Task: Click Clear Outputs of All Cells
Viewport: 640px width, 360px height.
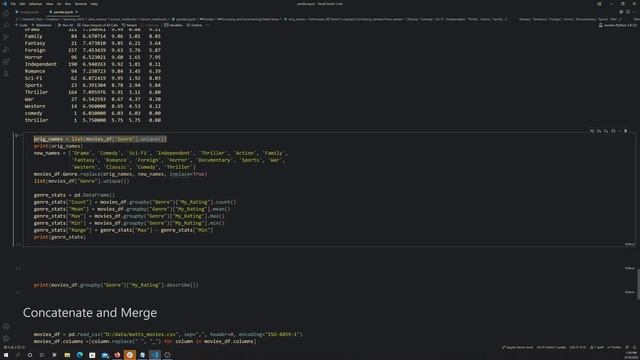Action: [x=98, y=25]
